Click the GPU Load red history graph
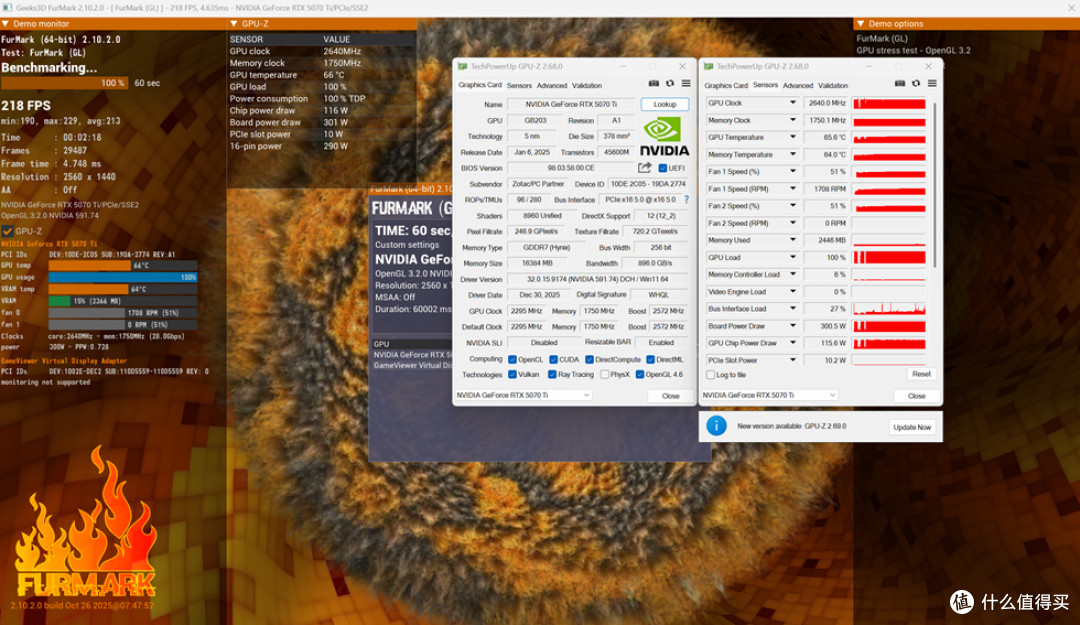The height and width of the screenshot is (625, 1080). point(889,257)
